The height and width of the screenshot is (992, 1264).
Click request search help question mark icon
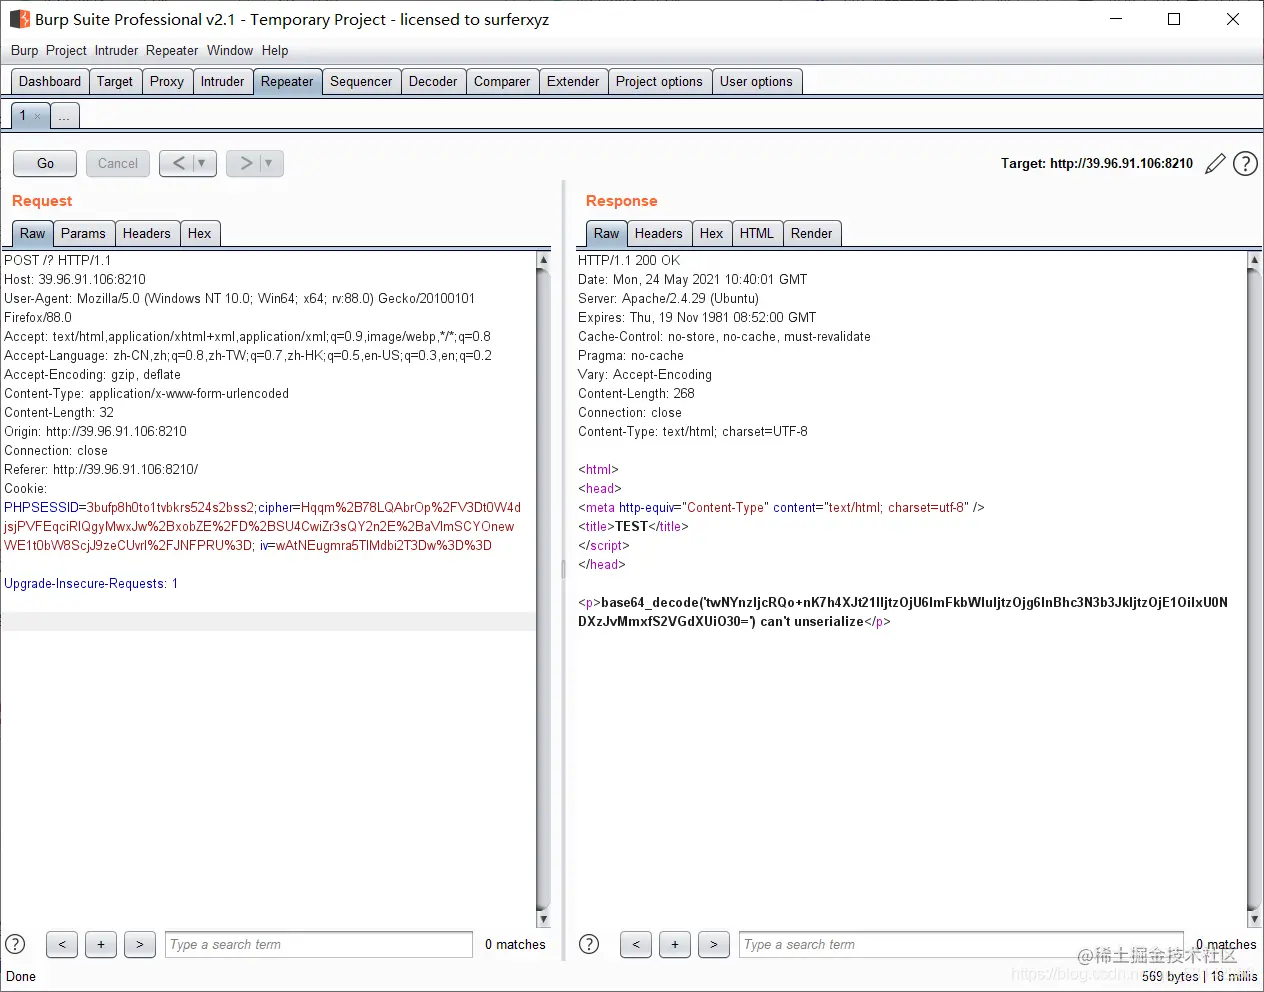[x=15, y=944]
